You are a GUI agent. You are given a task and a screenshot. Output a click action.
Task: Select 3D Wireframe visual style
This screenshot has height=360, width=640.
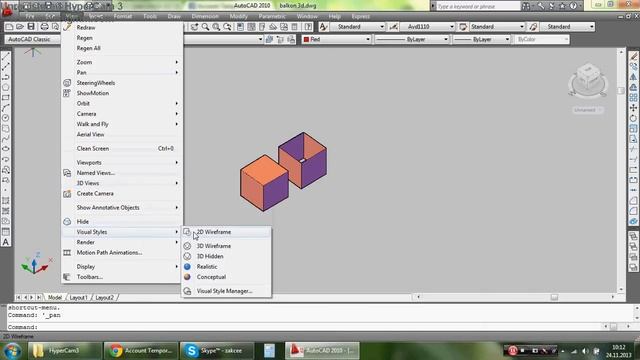pyautogui.click(x=227, y=246)
